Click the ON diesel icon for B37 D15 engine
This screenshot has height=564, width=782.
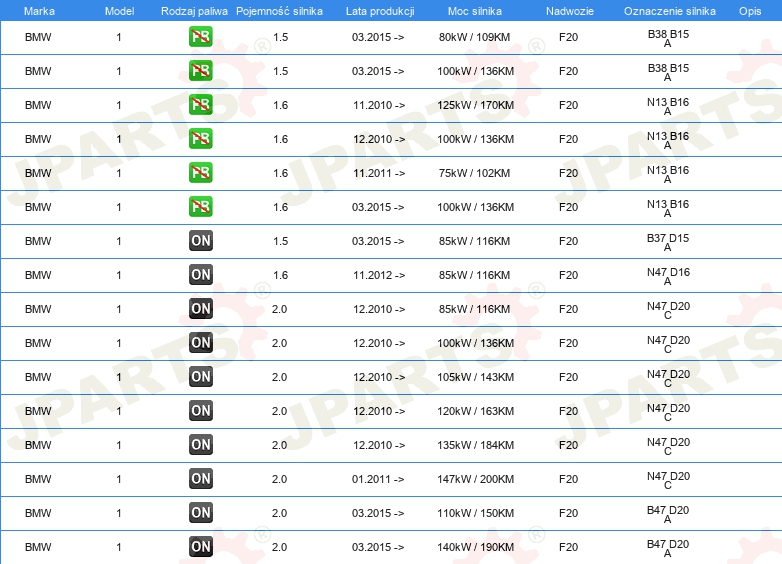(200, 240)
